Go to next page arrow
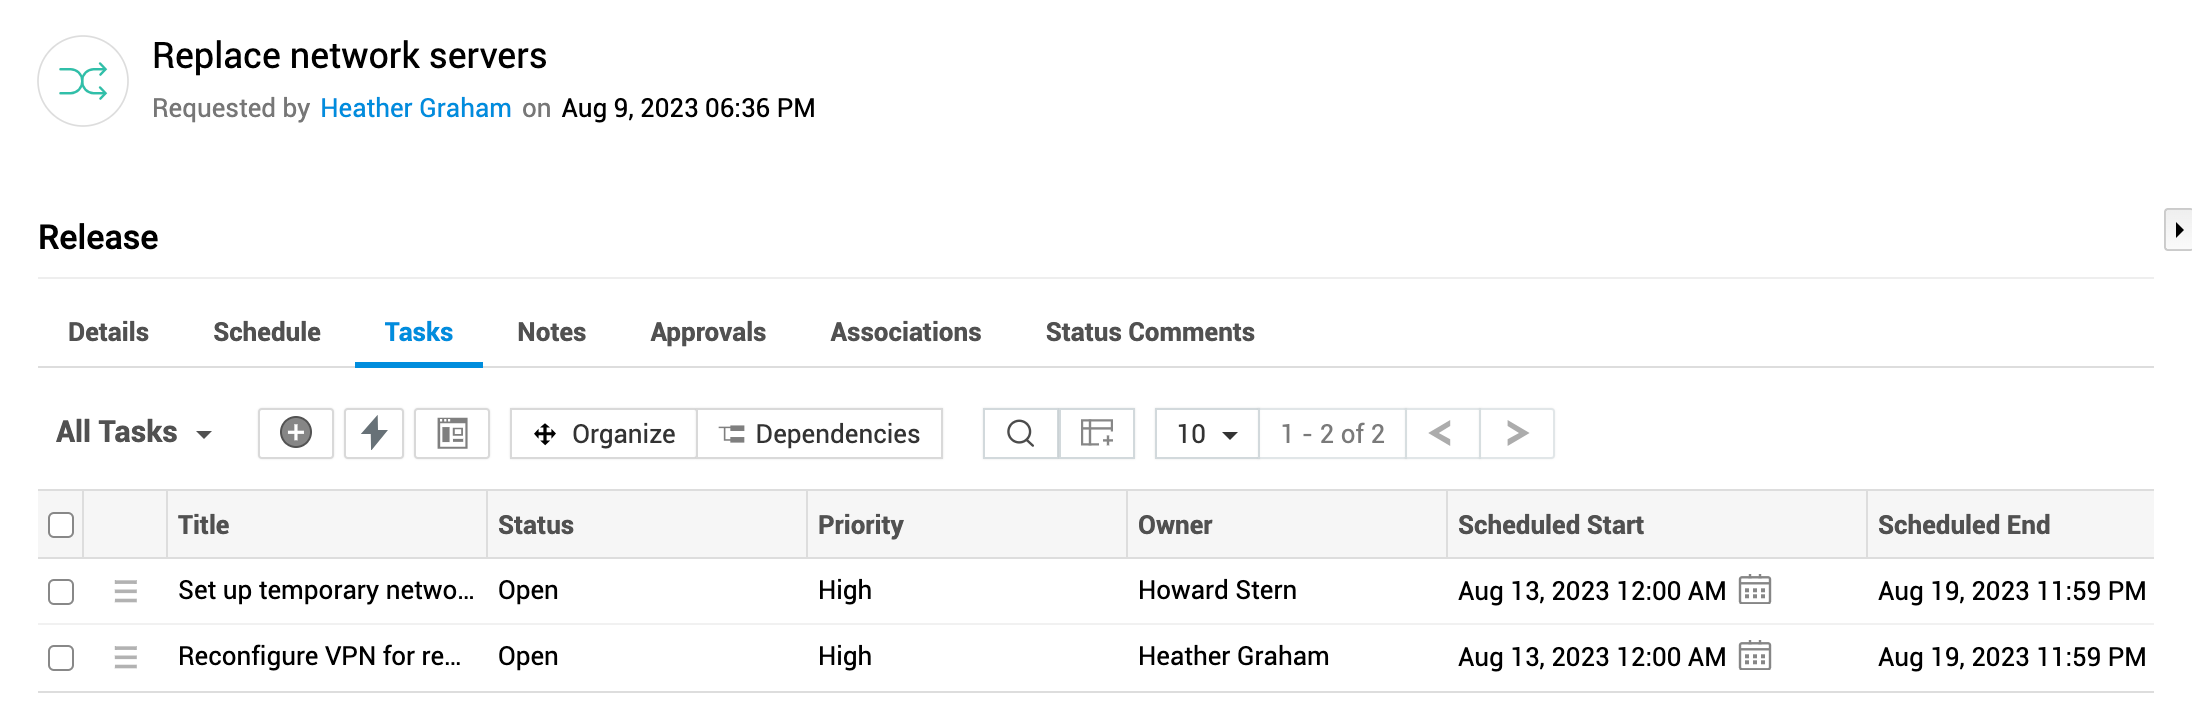2192x702 pixels. click(1517, 433)
